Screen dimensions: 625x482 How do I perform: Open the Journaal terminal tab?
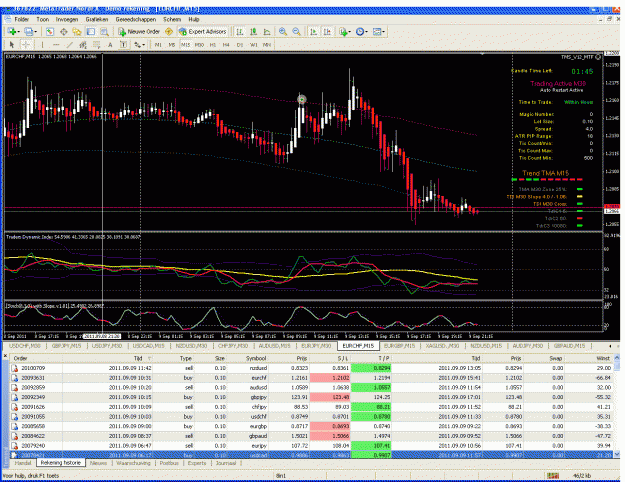click(226, 463)
